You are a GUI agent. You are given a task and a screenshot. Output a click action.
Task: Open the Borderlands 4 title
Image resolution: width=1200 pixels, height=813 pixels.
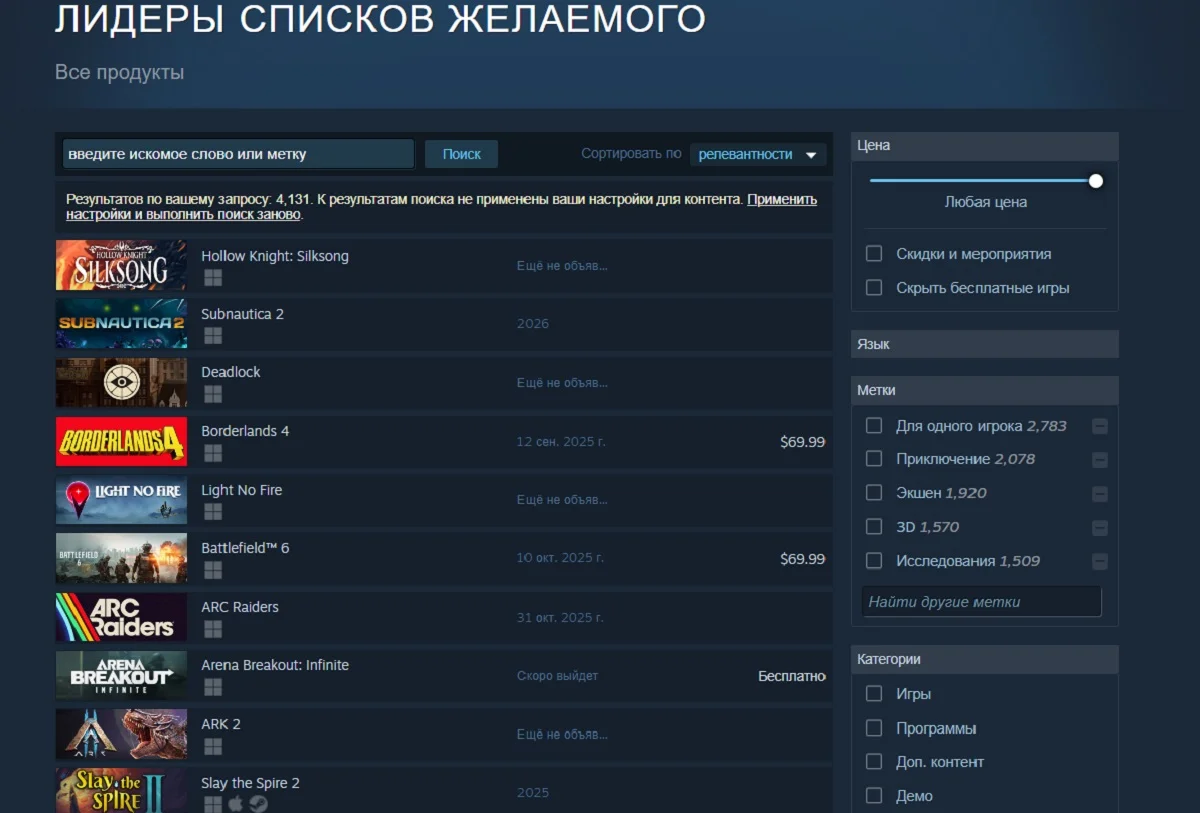tap(245, 431)
